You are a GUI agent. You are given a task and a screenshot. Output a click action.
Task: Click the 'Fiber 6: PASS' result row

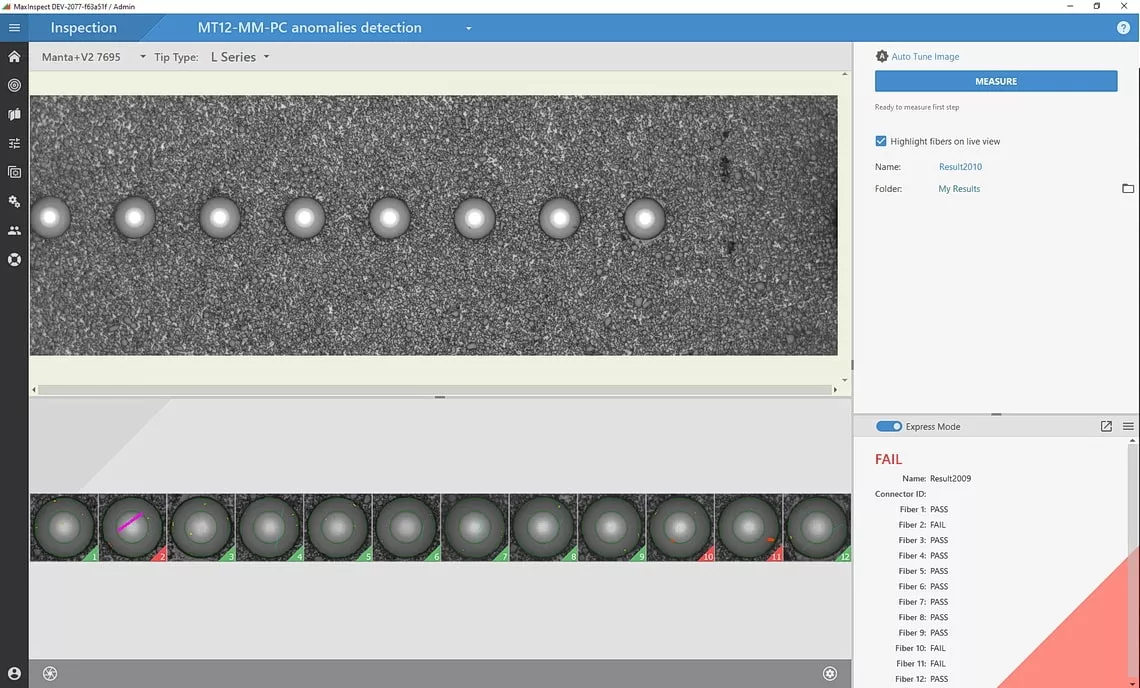pos(923,586)
